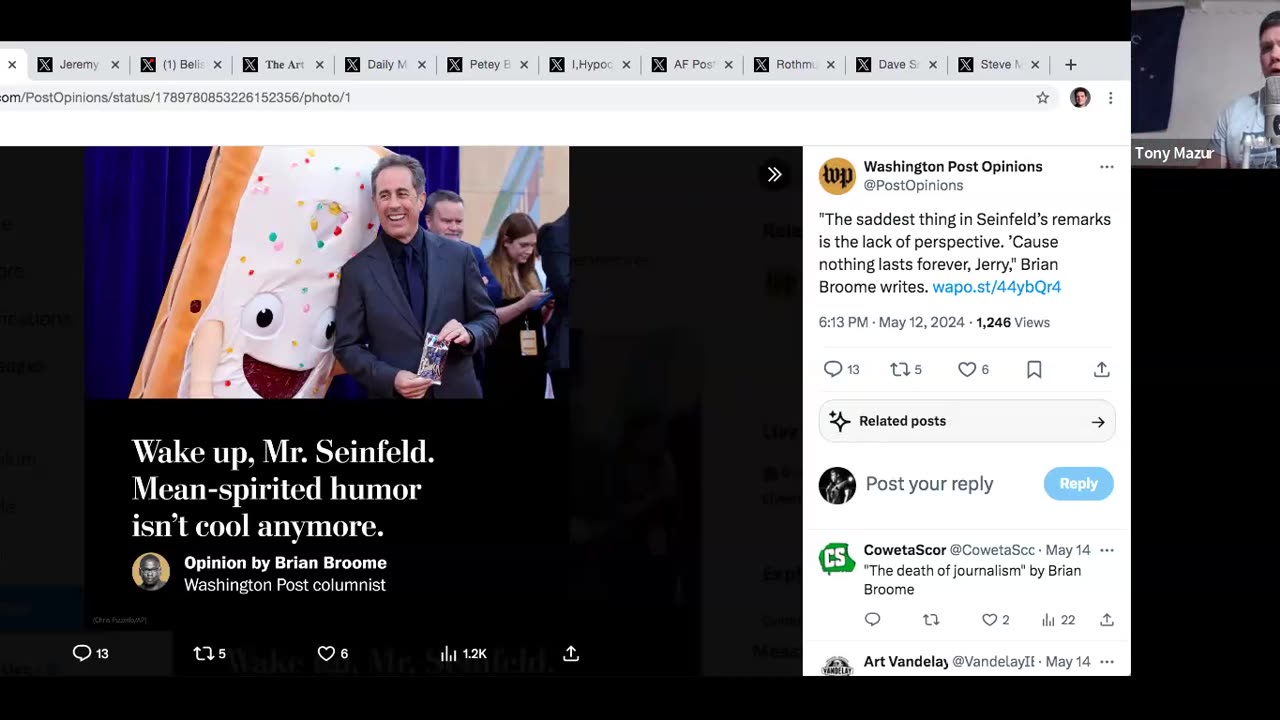The height and width of the screenshot is (720, 1280).
Task: Switch to the AF Post tab
Action: (x=693, y=64)
